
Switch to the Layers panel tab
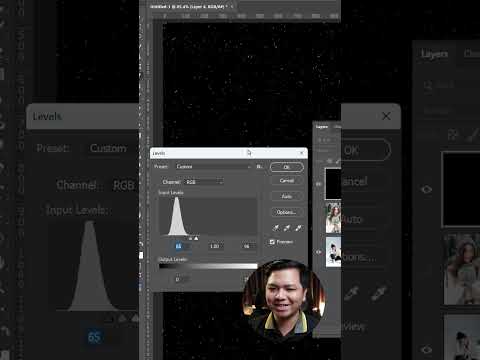tap(322, 127)
